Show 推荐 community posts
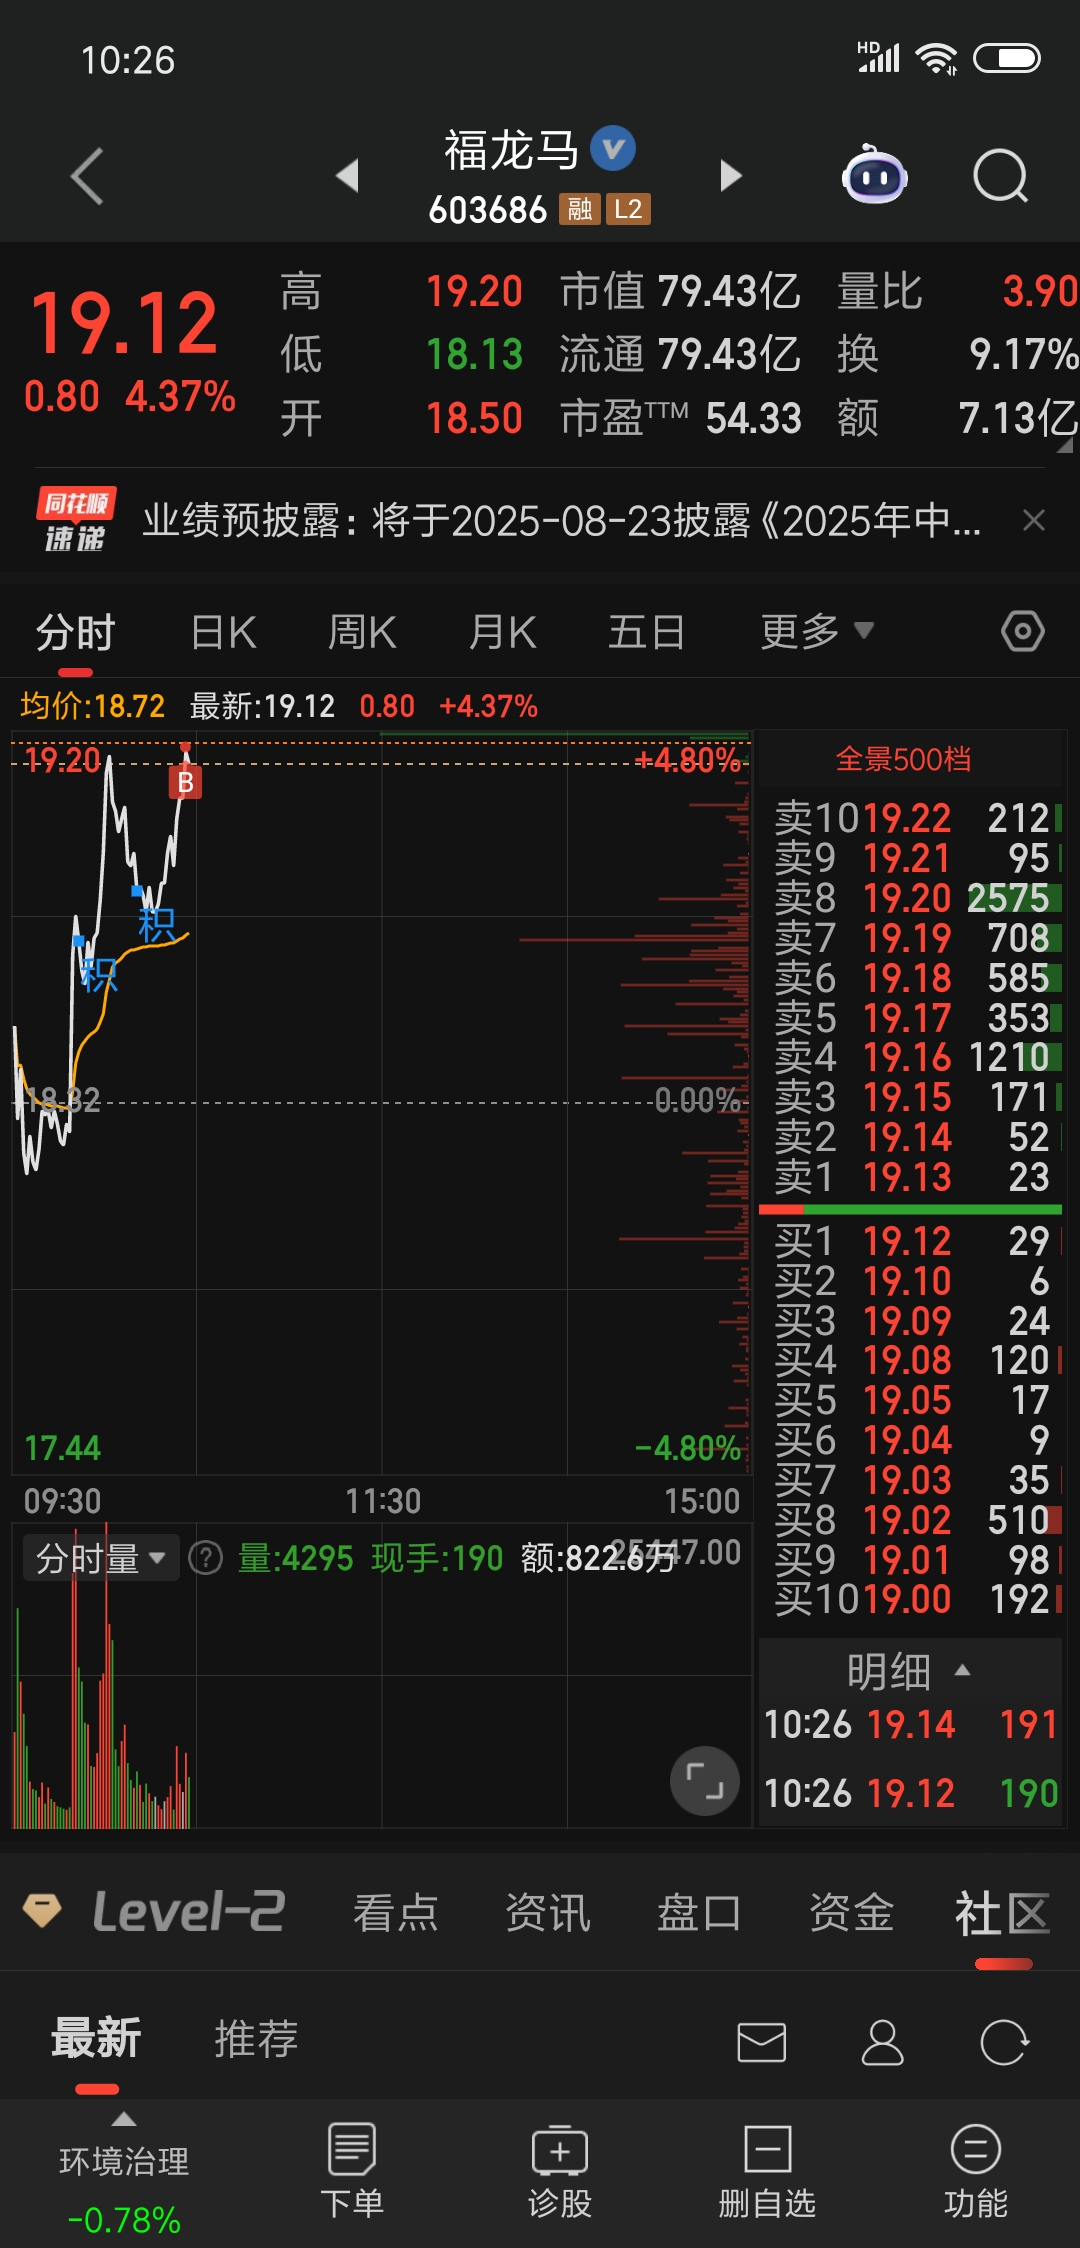This screenshot has width=1080, height=2248. (256, 2038)
